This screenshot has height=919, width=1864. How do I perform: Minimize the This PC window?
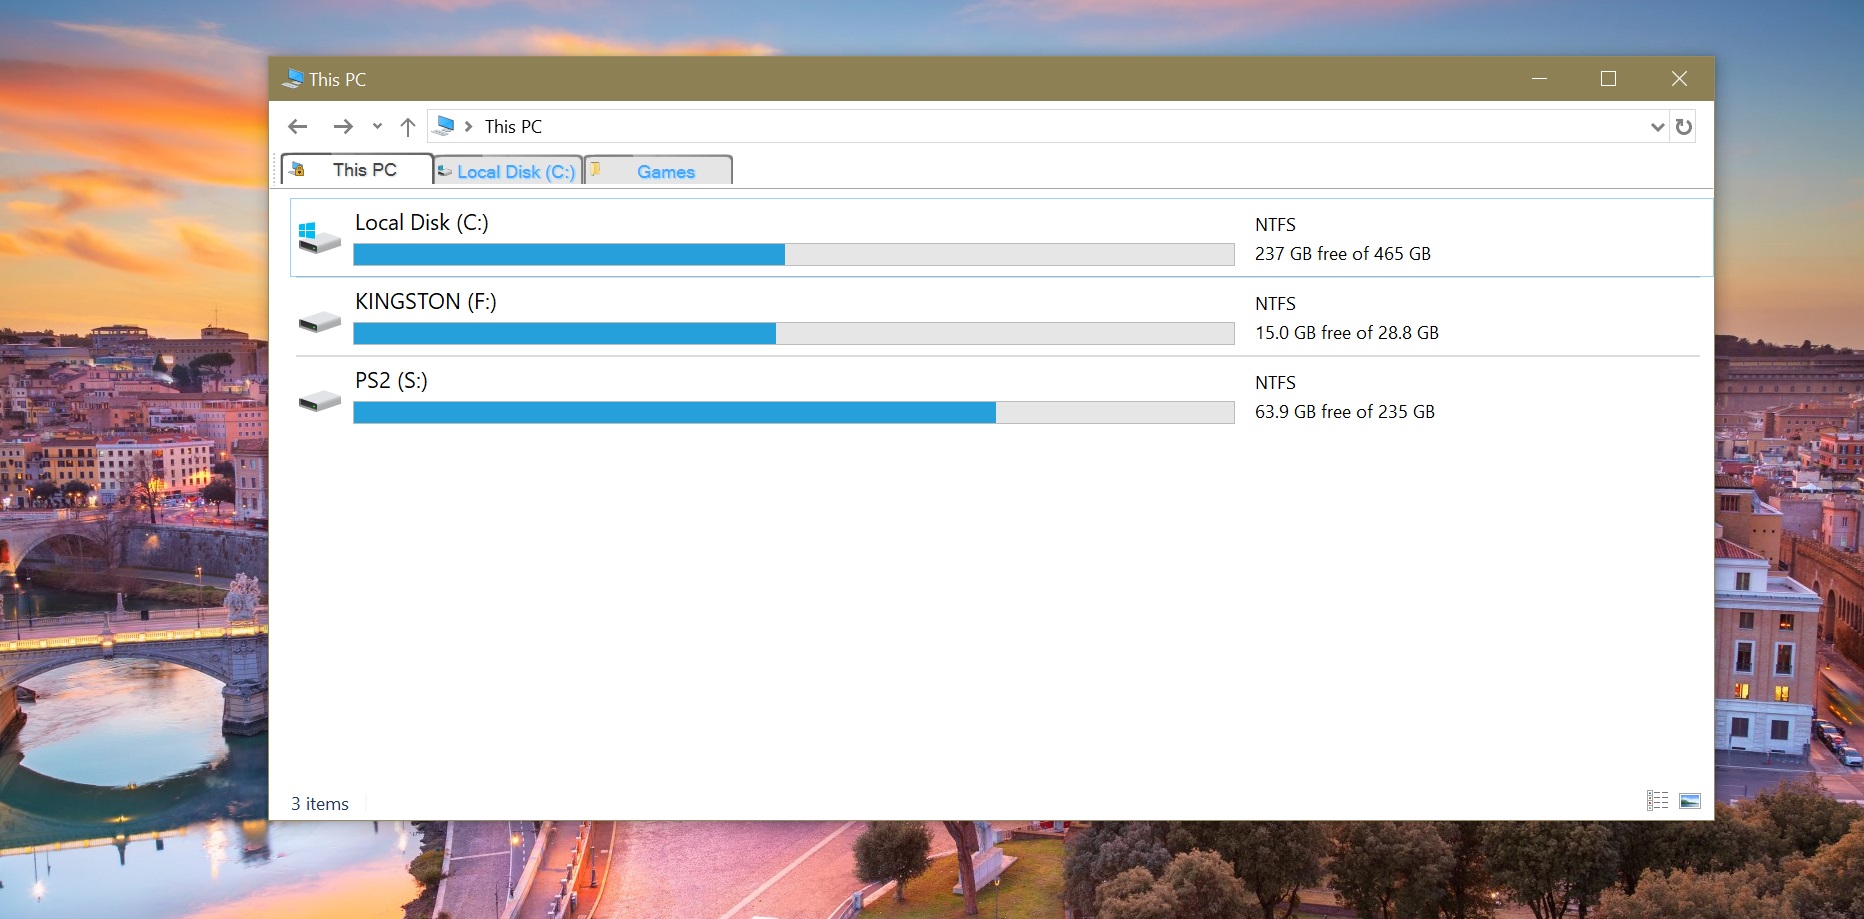coord(1540,78)
